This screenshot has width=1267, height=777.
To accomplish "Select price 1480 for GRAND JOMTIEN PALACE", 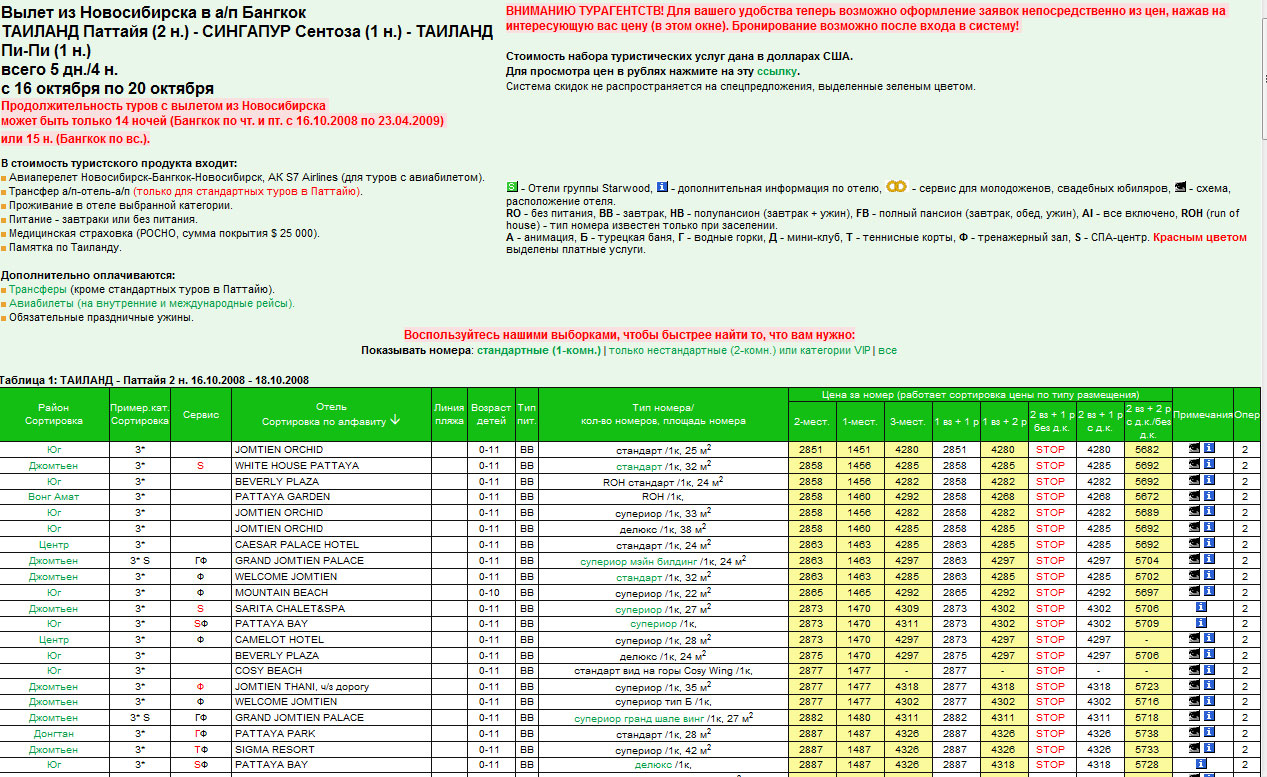I will [859, 718].
